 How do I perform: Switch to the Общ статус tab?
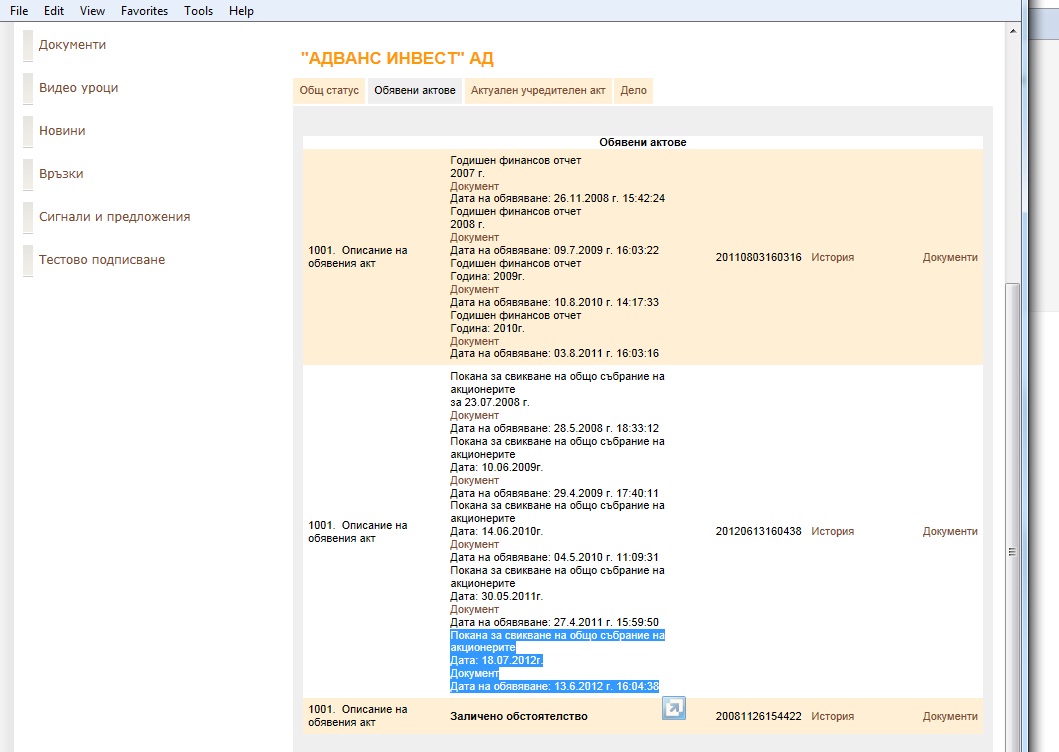[x=329, y=90]
